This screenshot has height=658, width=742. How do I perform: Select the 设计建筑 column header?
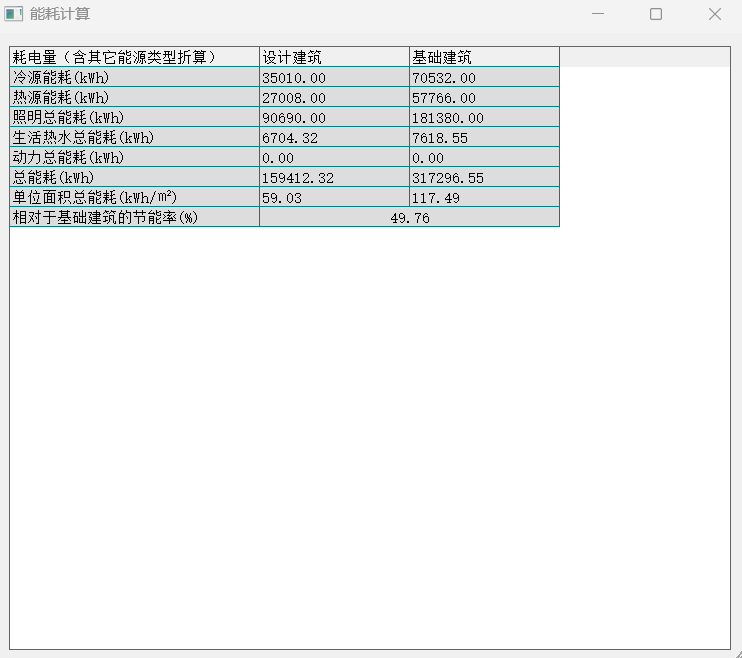click(334, 57)
